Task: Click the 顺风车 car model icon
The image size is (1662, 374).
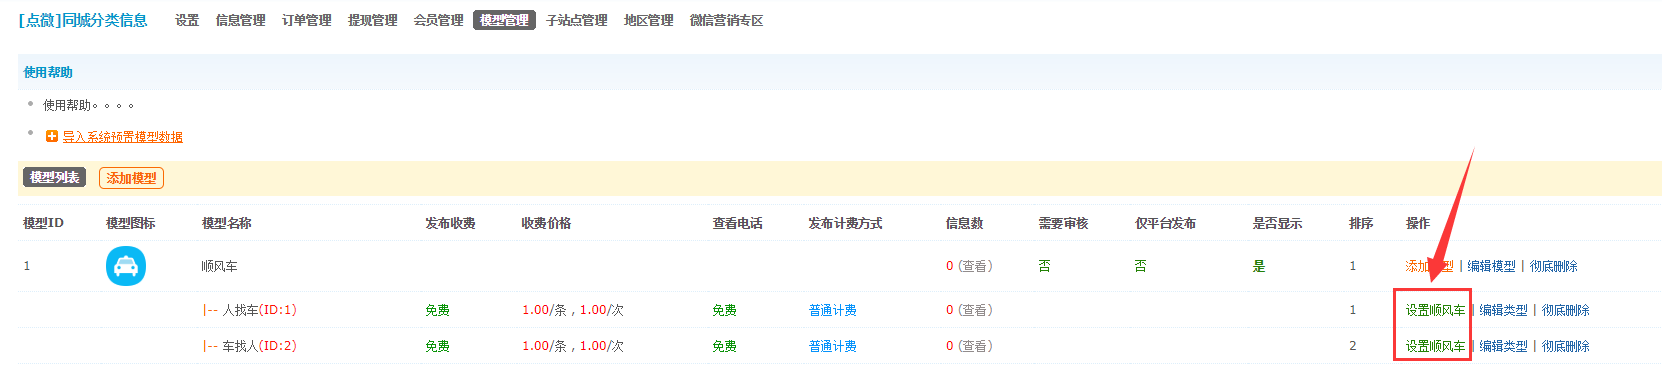Action: 126,266
